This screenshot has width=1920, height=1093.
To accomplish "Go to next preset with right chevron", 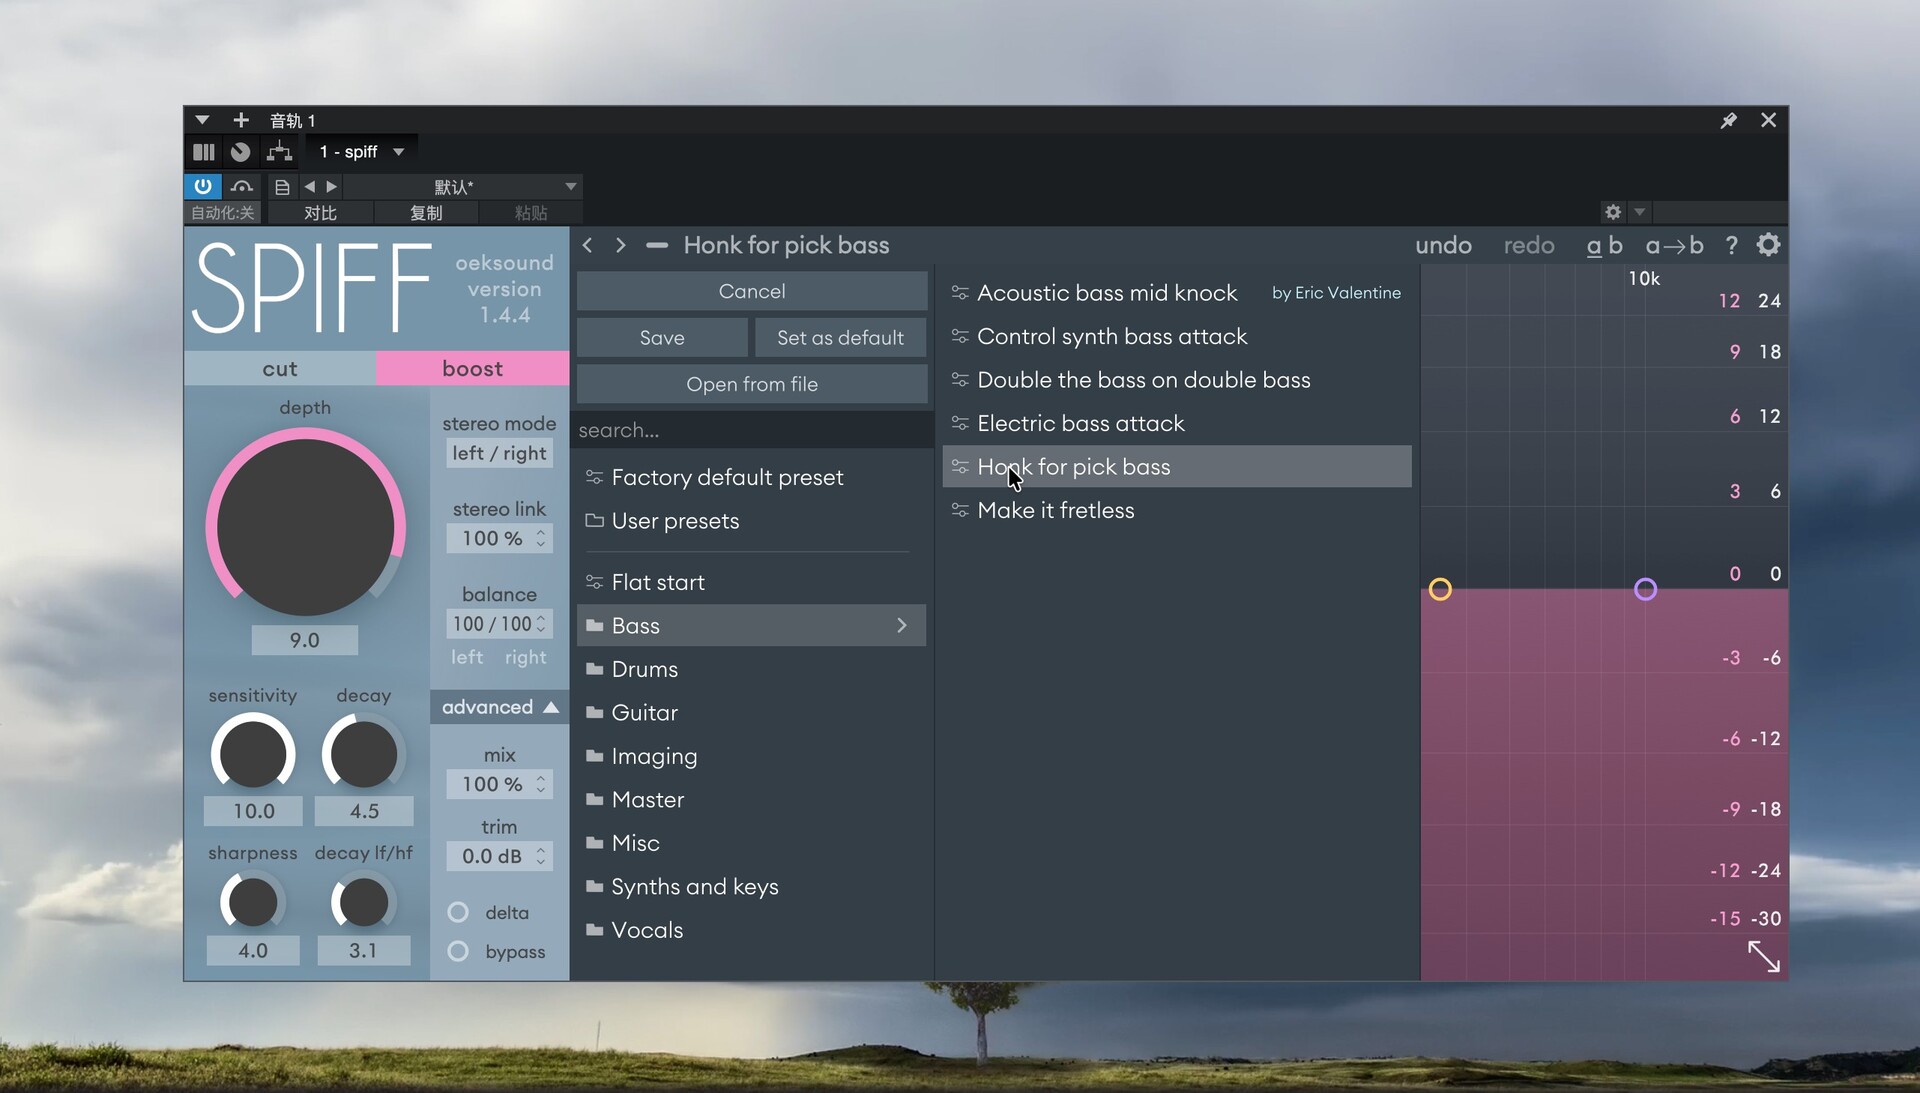I will click(621, 245).
